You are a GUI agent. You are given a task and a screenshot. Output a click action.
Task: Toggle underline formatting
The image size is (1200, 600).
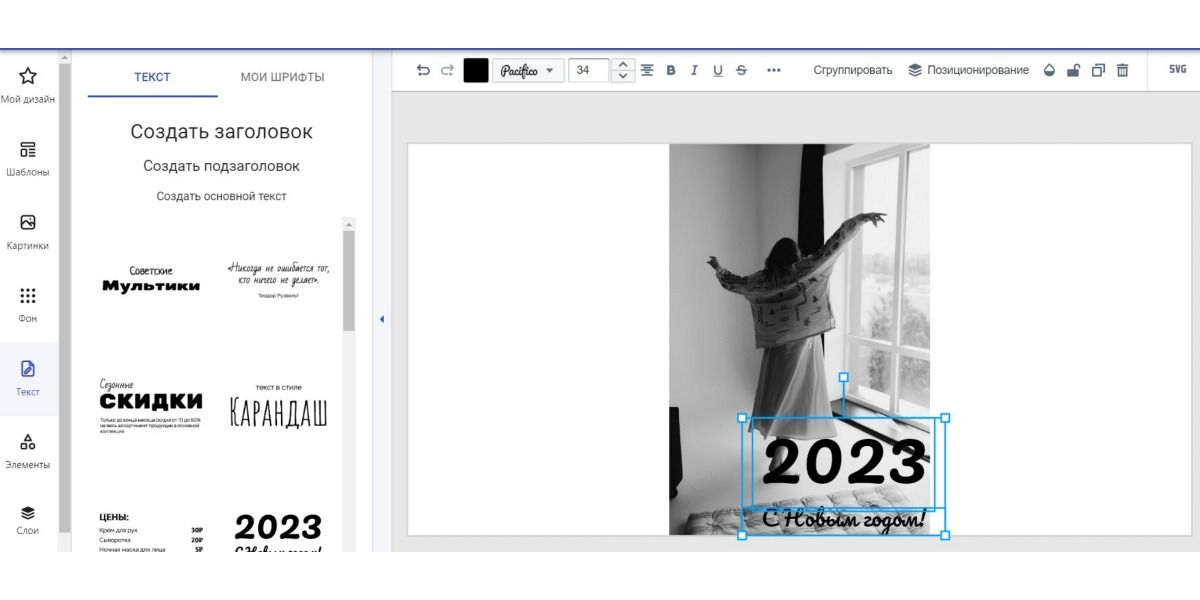point(718,70)
